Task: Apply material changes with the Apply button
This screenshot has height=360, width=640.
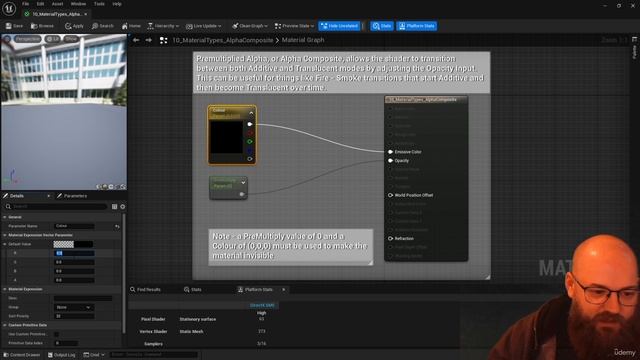Action: pyautogui.click(x=74, y=26)
